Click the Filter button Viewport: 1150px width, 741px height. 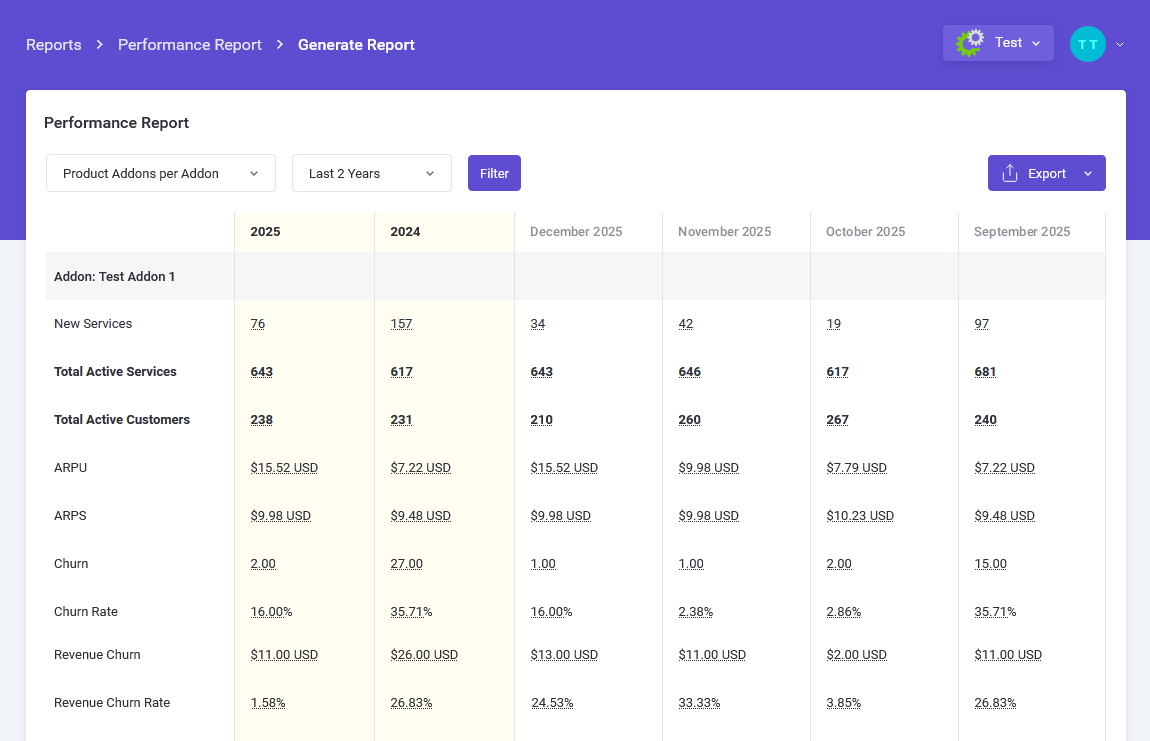click(494, 173)
